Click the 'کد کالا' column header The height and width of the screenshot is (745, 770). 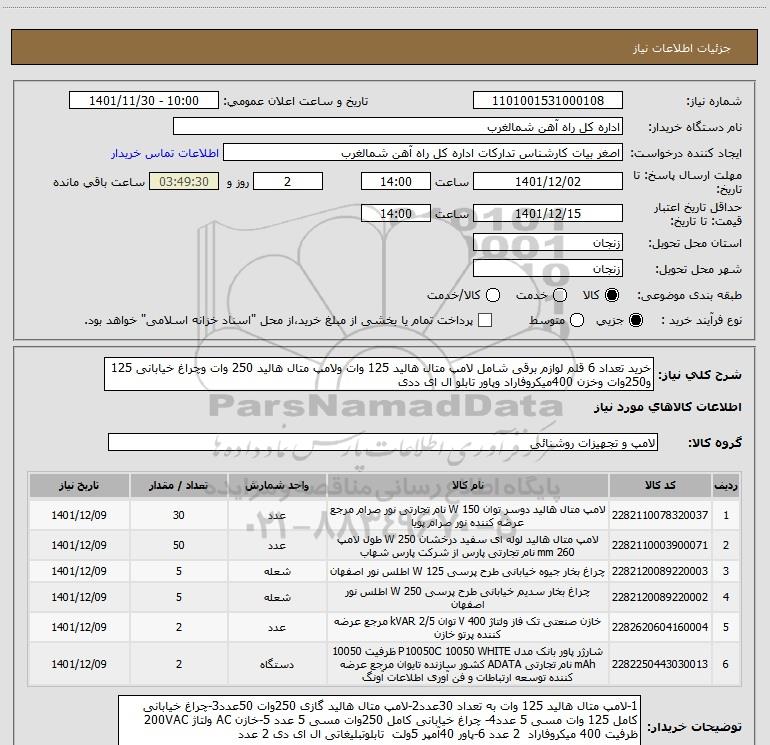pos(660,485)
